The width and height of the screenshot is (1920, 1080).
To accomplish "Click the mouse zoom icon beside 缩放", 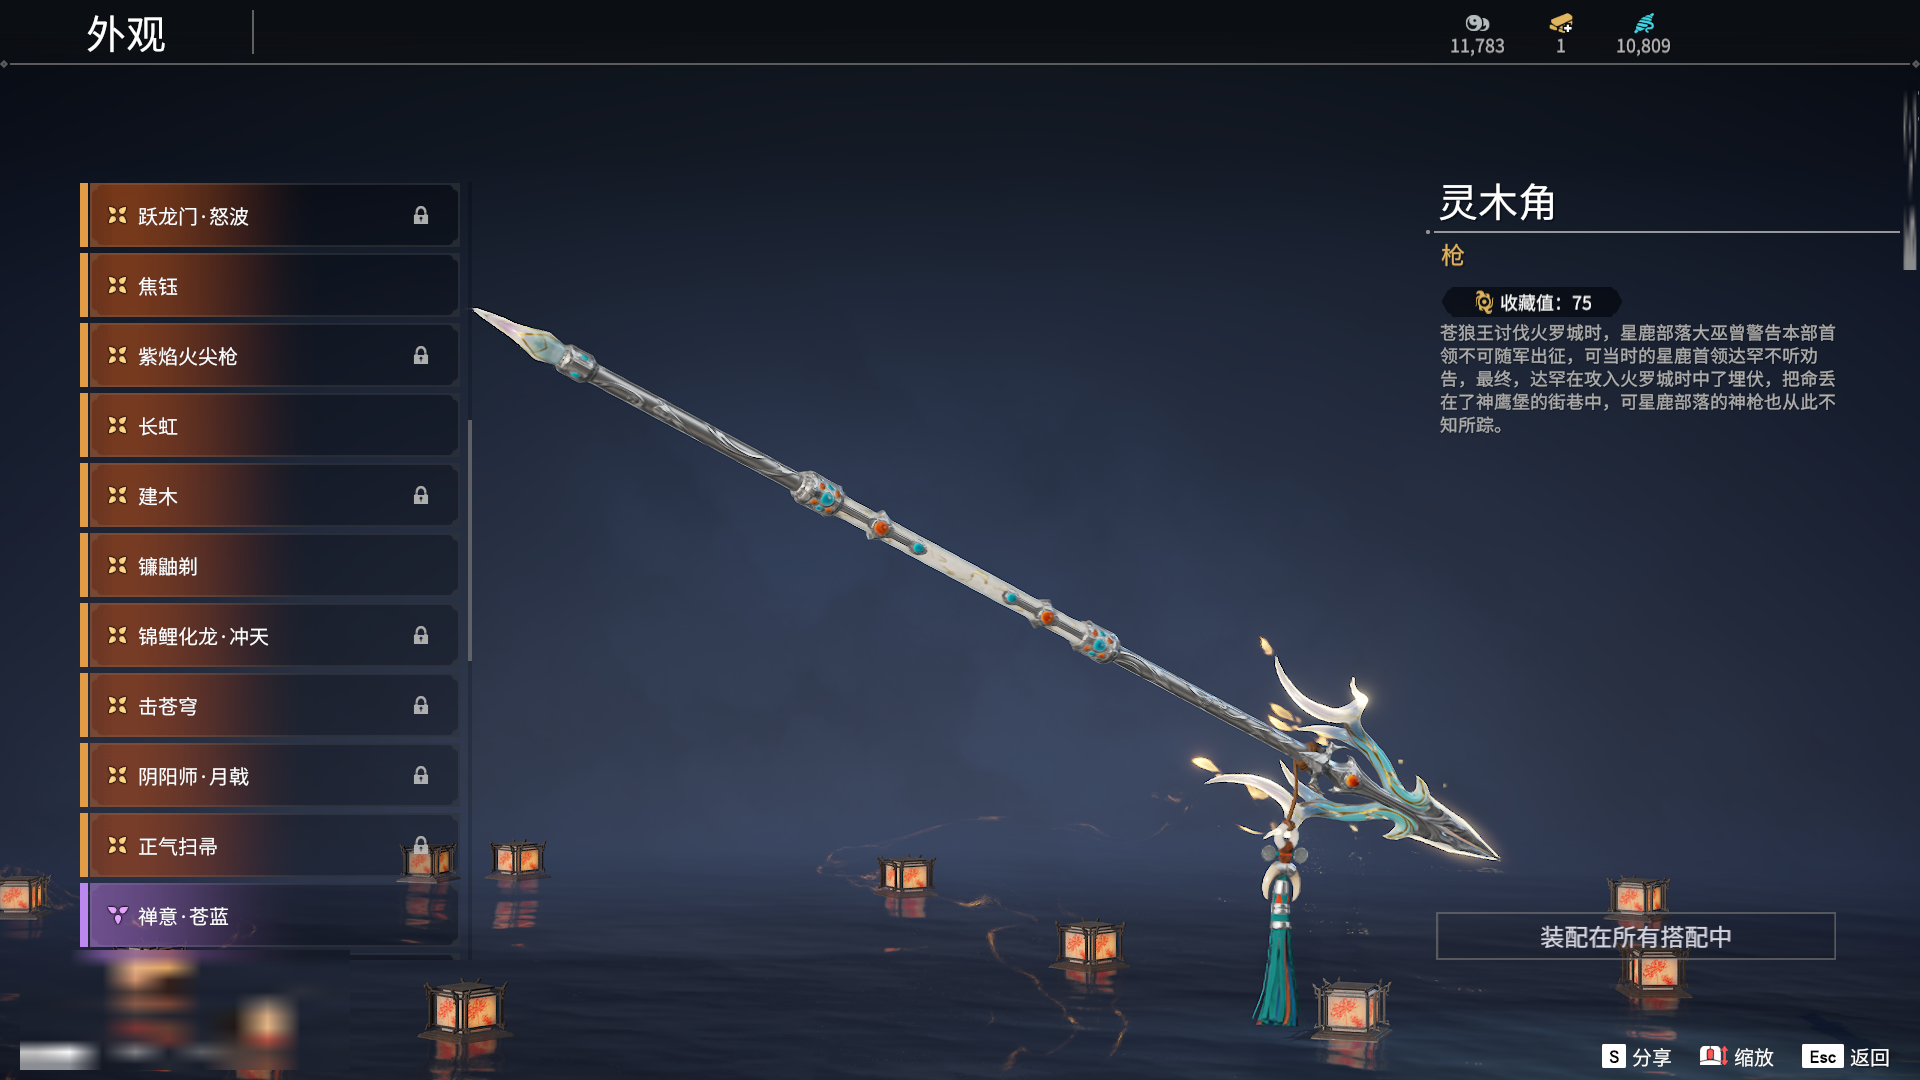I will [x=1713, y=1056].
